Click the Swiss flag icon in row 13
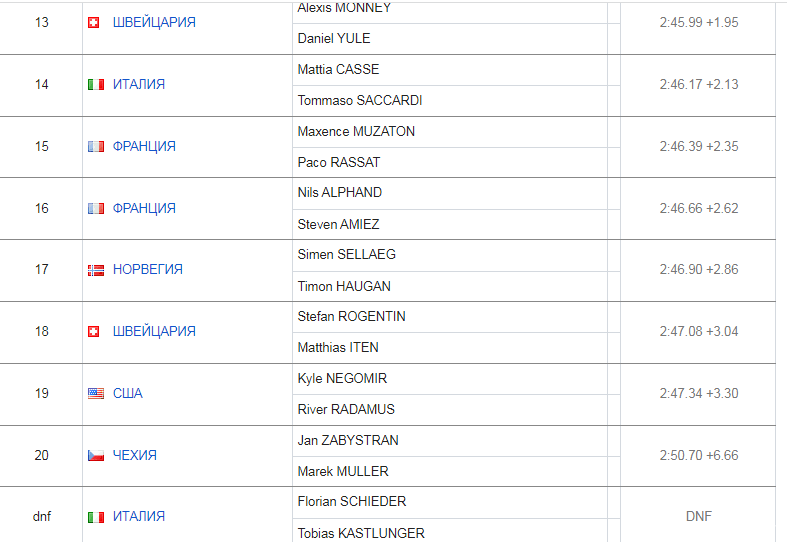This screenshot has width=787, height=542. click(93, 23)
